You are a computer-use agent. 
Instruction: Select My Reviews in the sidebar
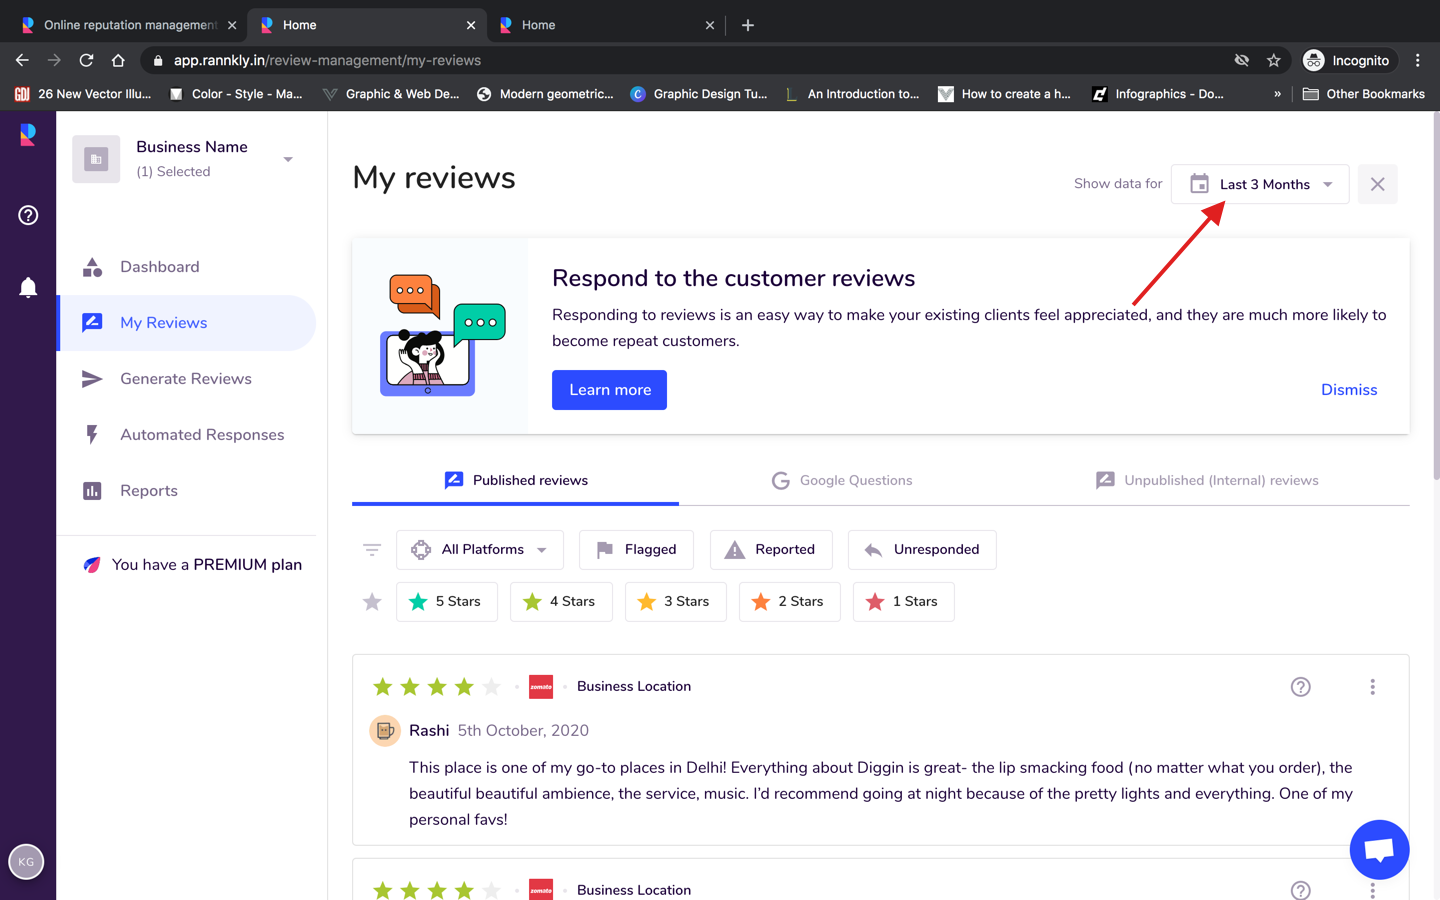(x=188, y=323)
